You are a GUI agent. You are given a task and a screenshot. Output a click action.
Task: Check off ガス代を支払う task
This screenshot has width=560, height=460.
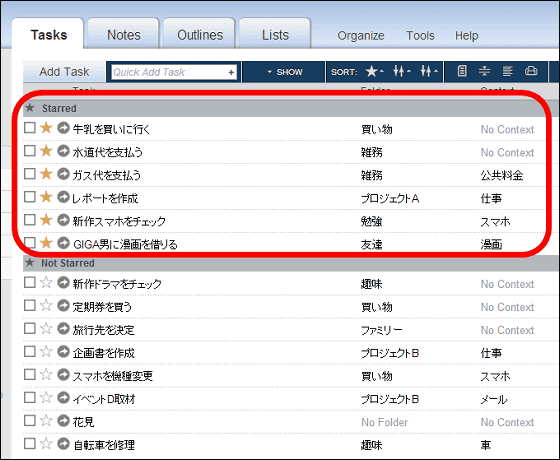point(30,174)
